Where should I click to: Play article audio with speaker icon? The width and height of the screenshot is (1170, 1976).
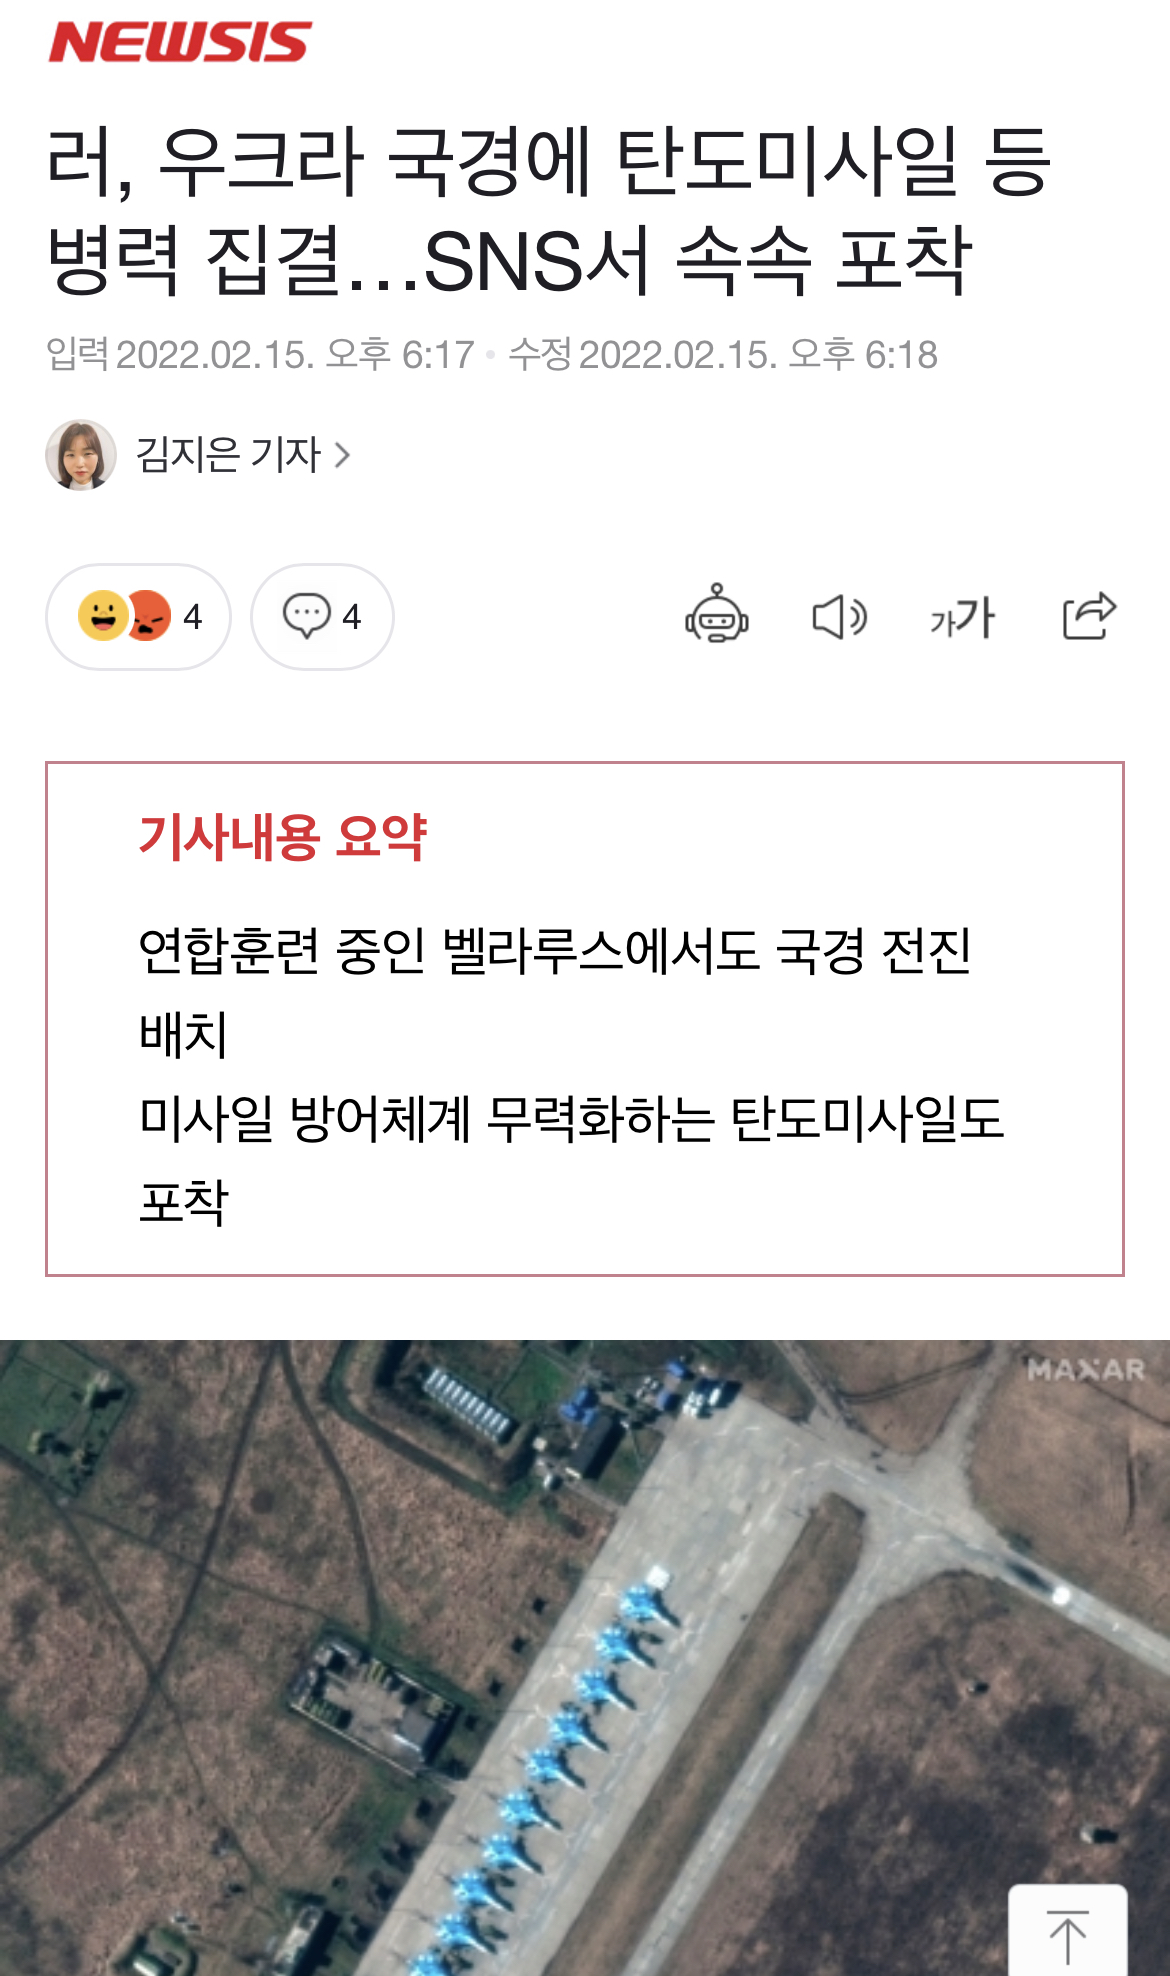pyautogui.click(x=839, y=617)
